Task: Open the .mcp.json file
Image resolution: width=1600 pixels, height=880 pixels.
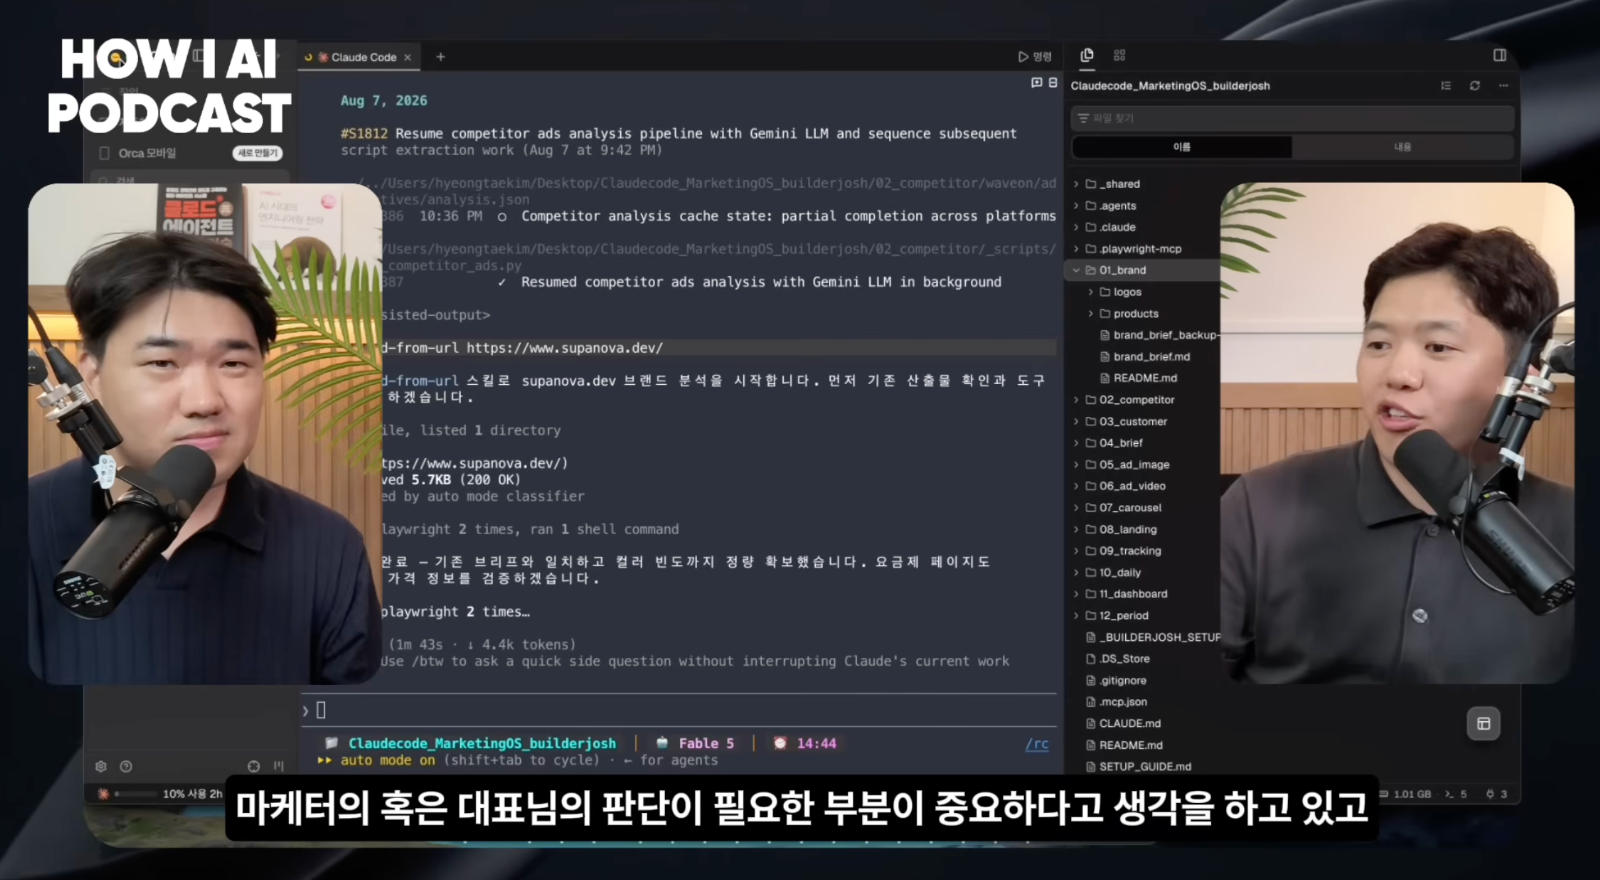Action: pos(1123,702)
